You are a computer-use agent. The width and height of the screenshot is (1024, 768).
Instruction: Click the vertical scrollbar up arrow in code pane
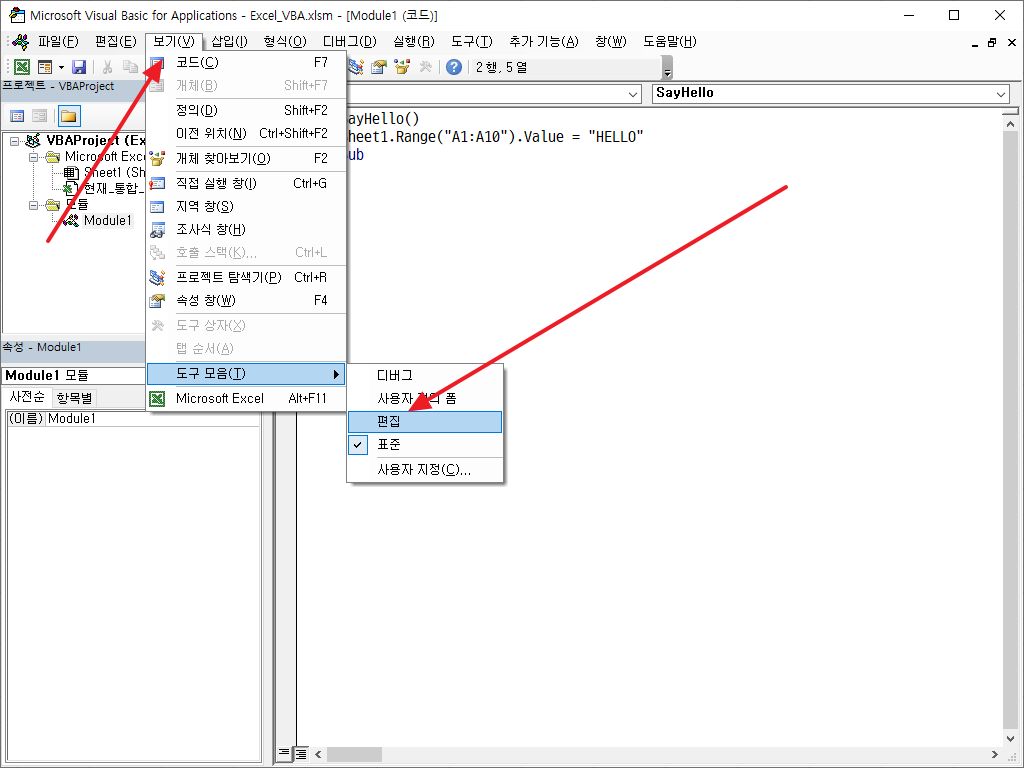click(x=1010, y=124)
